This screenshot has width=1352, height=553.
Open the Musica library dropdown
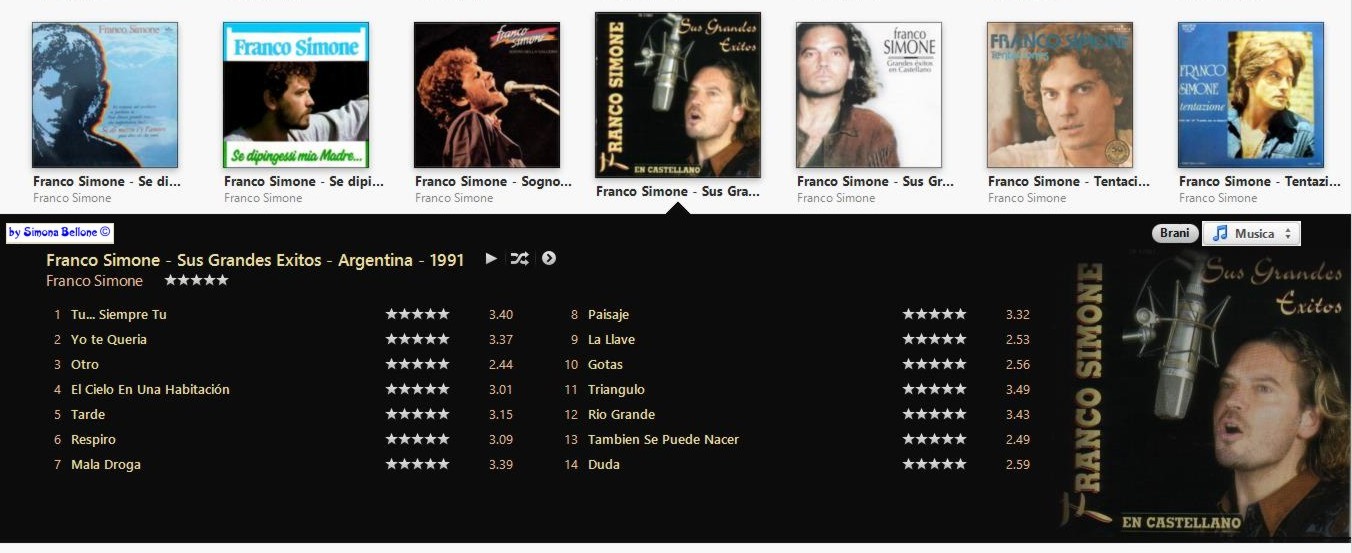coord(1251,233)
